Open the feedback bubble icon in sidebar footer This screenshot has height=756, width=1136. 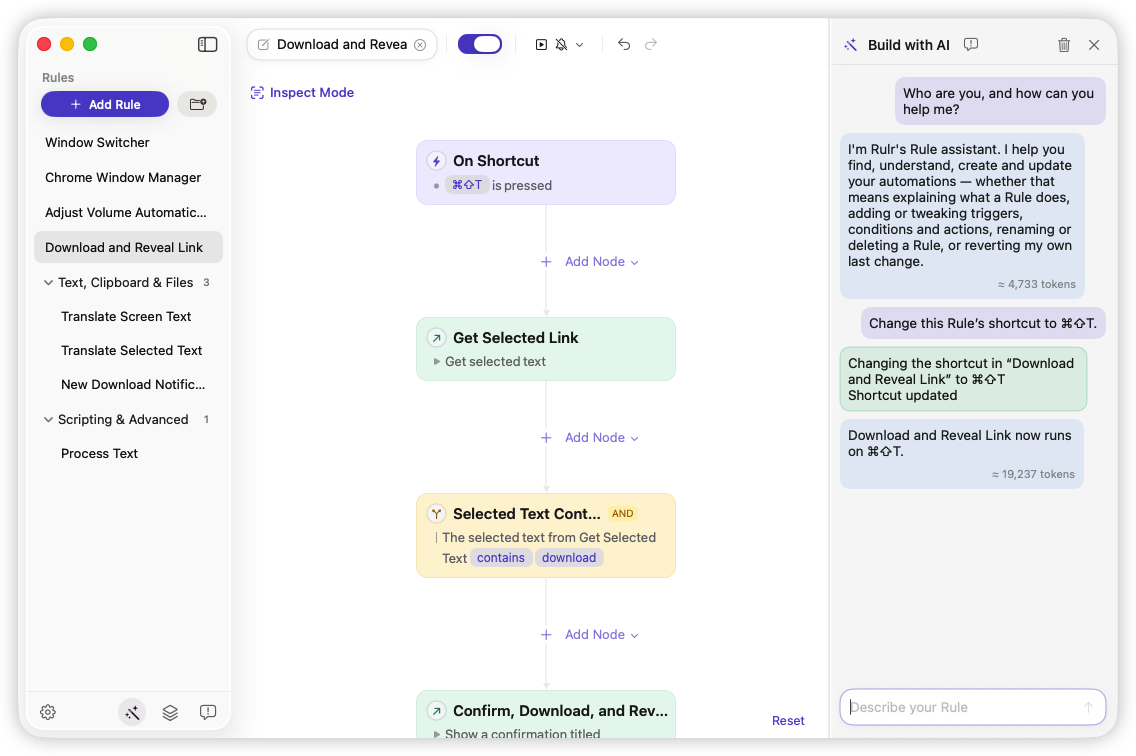207,713
